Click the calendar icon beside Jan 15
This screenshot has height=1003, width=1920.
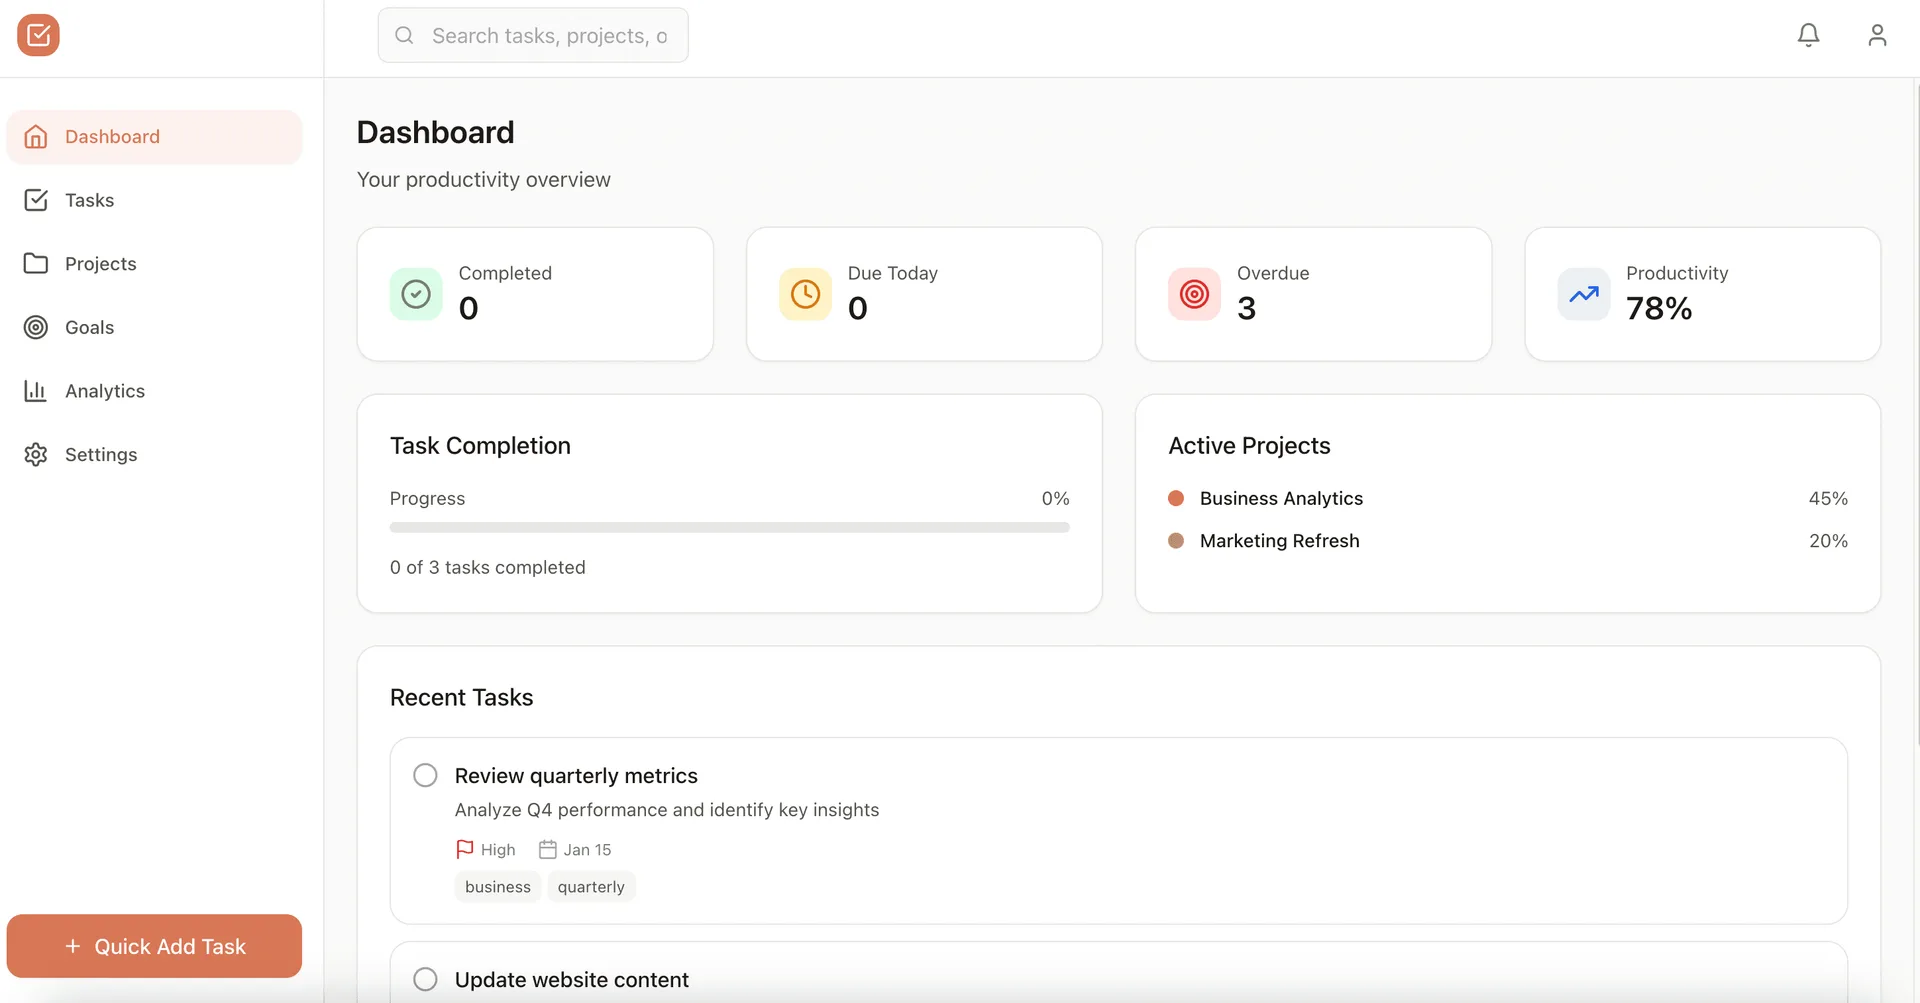tap(547, 849)
